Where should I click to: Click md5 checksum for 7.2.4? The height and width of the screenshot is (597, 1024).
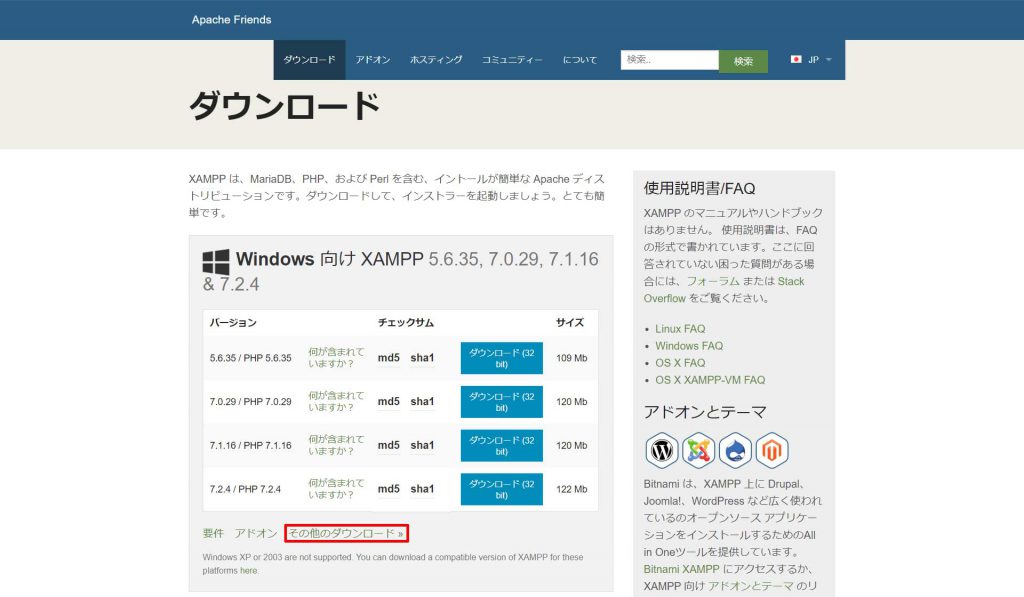[389, 489]
